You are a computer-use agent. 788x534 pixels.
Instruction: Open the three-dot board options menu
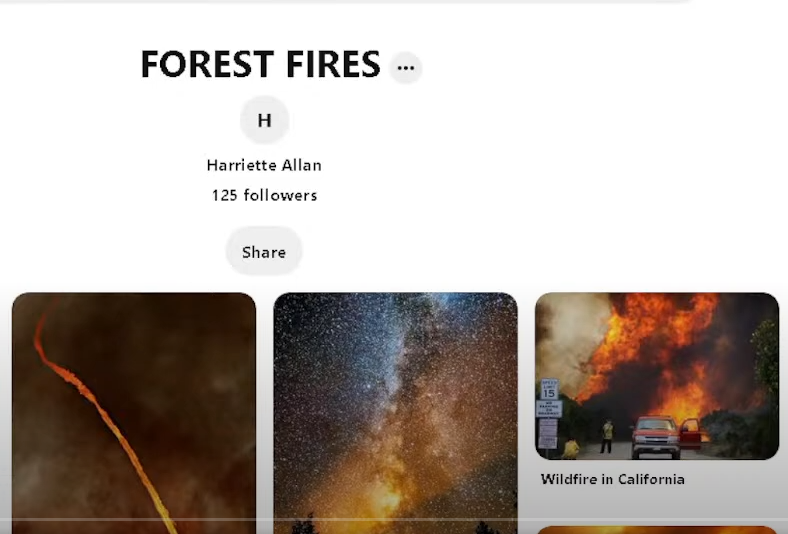click(406, 67)
